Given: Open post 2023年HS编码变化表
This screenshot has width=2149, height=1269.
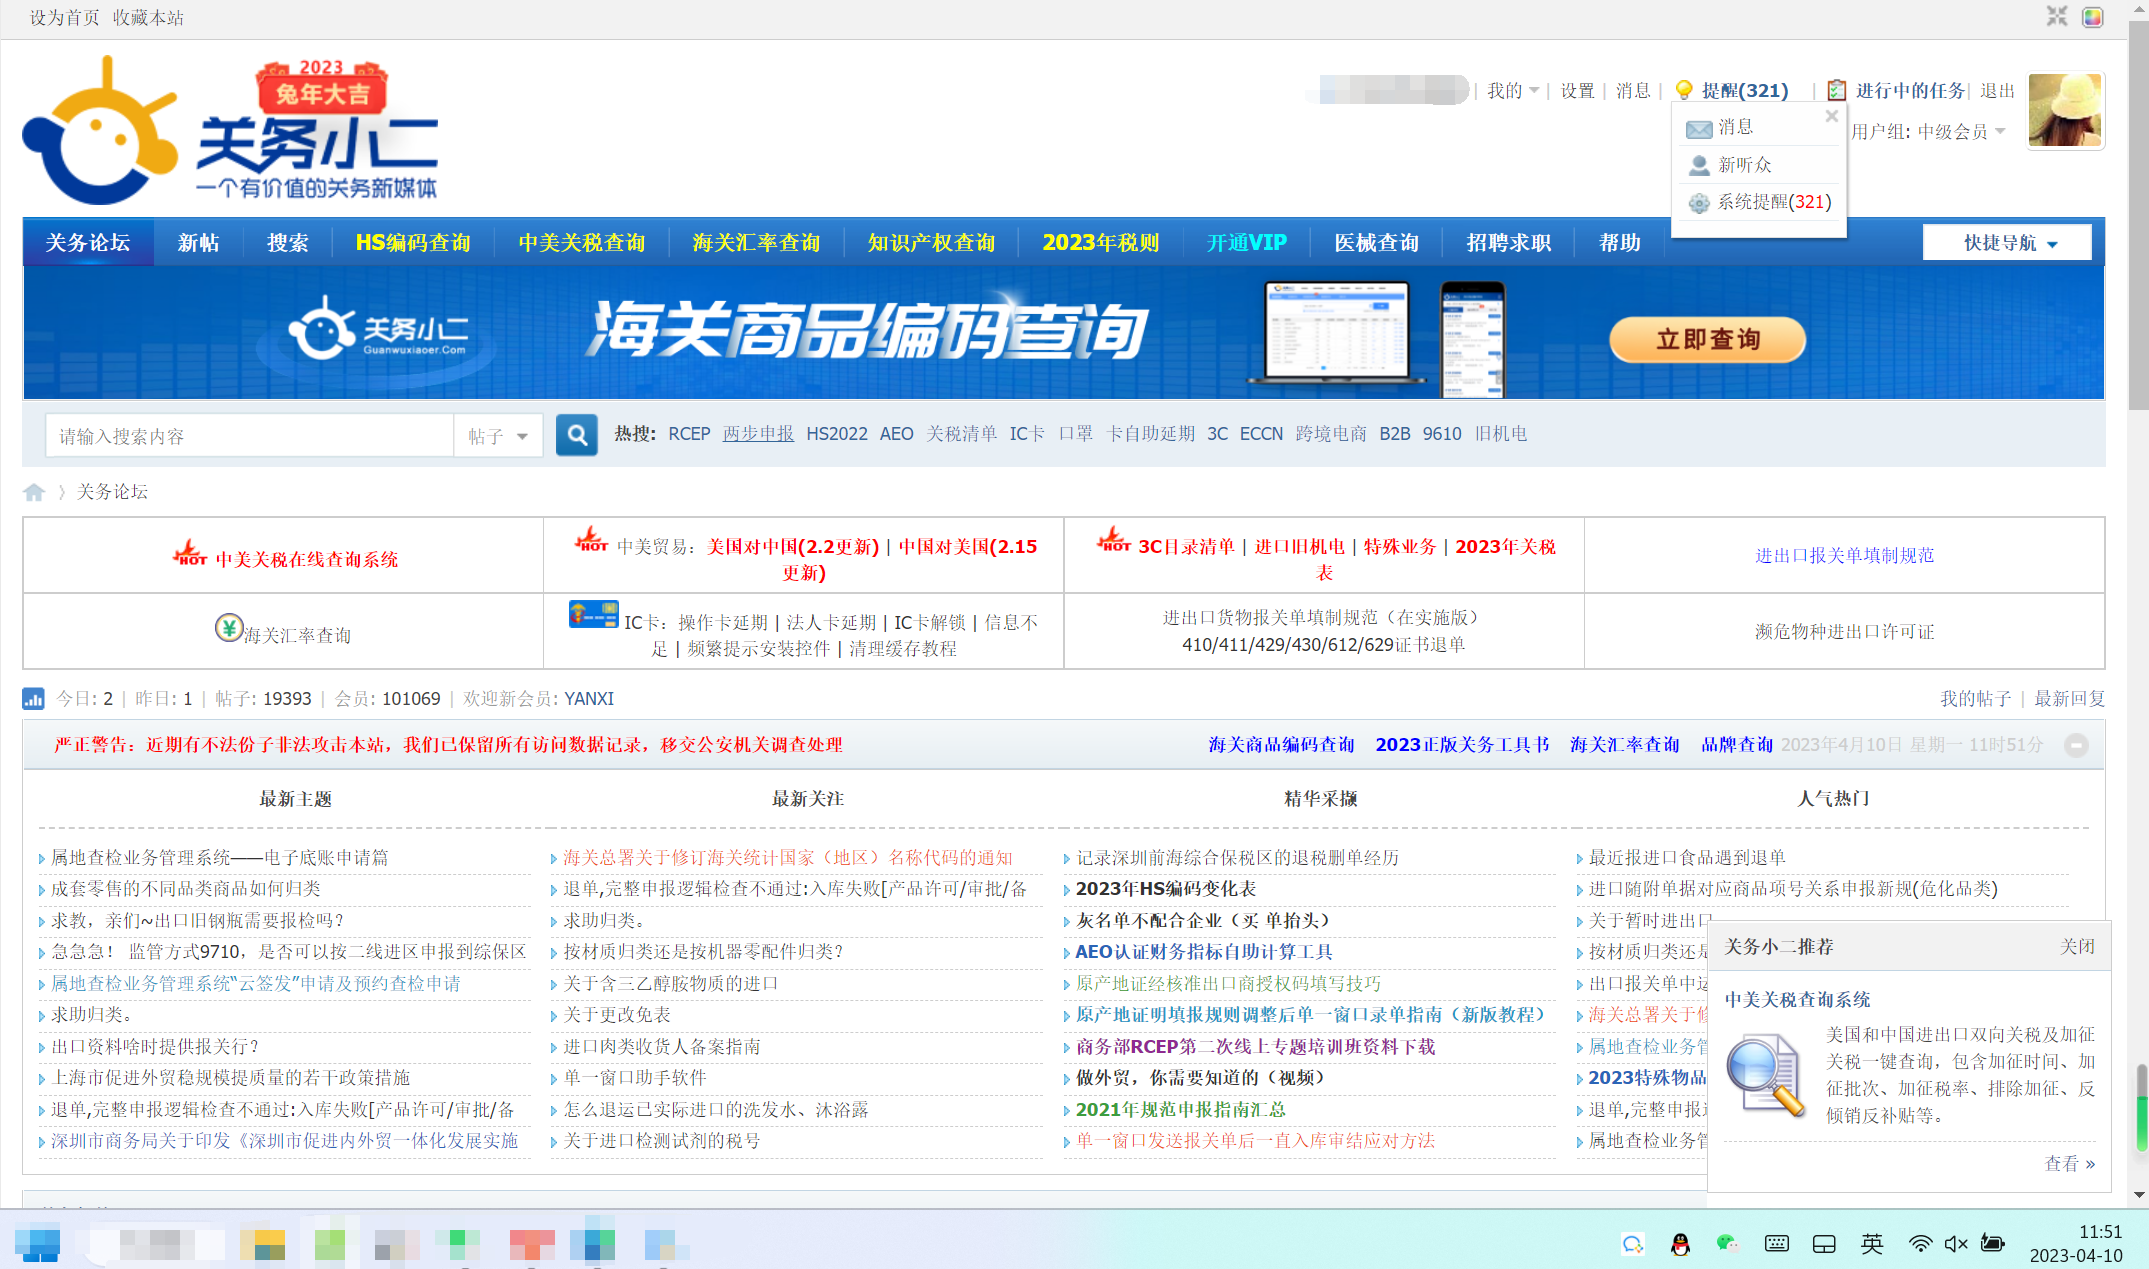Looking at the screenshot, I should pyautogui.click(x=1166, y=889).
